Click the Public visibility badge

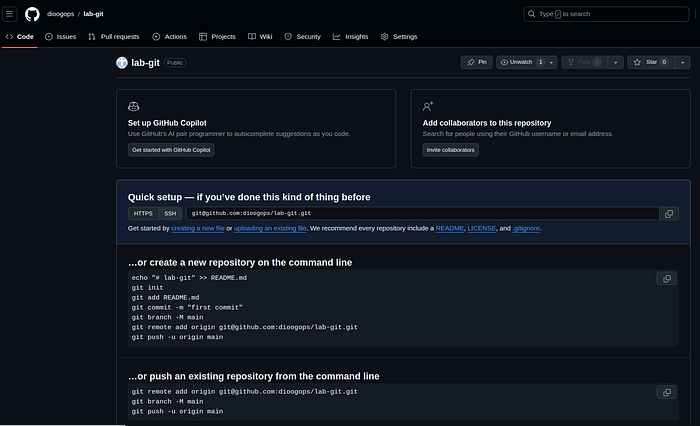pos(175,63)
